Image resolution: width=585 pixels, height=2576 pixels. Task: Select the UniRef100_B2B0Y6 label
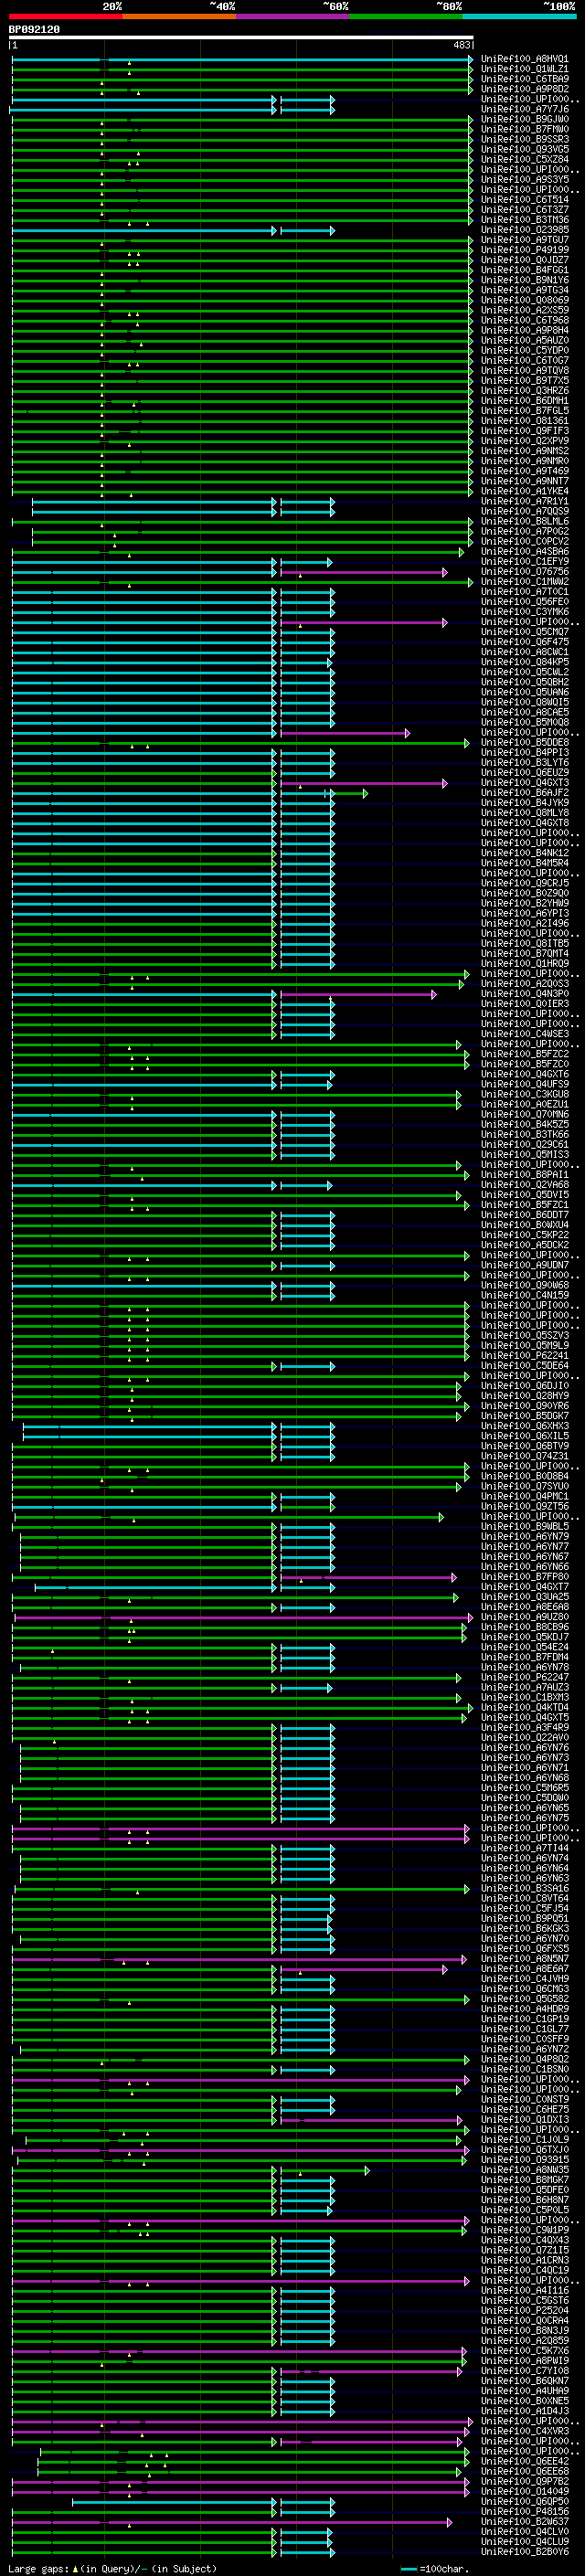[x=524, y=2551]
